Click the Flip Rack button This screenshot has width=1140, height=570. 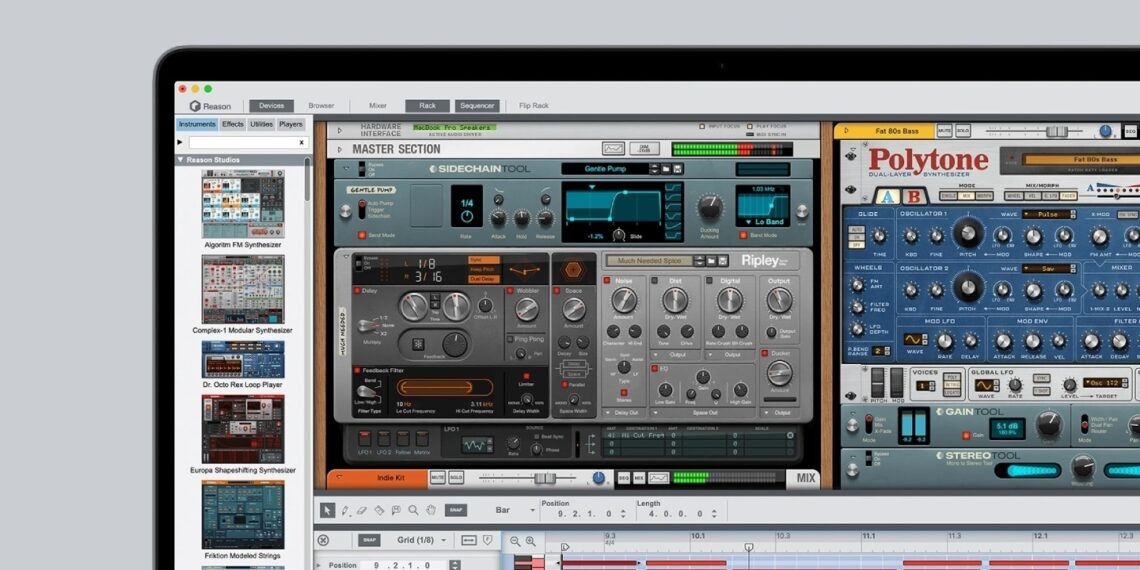pyautogui.click(x=533, y=105)
